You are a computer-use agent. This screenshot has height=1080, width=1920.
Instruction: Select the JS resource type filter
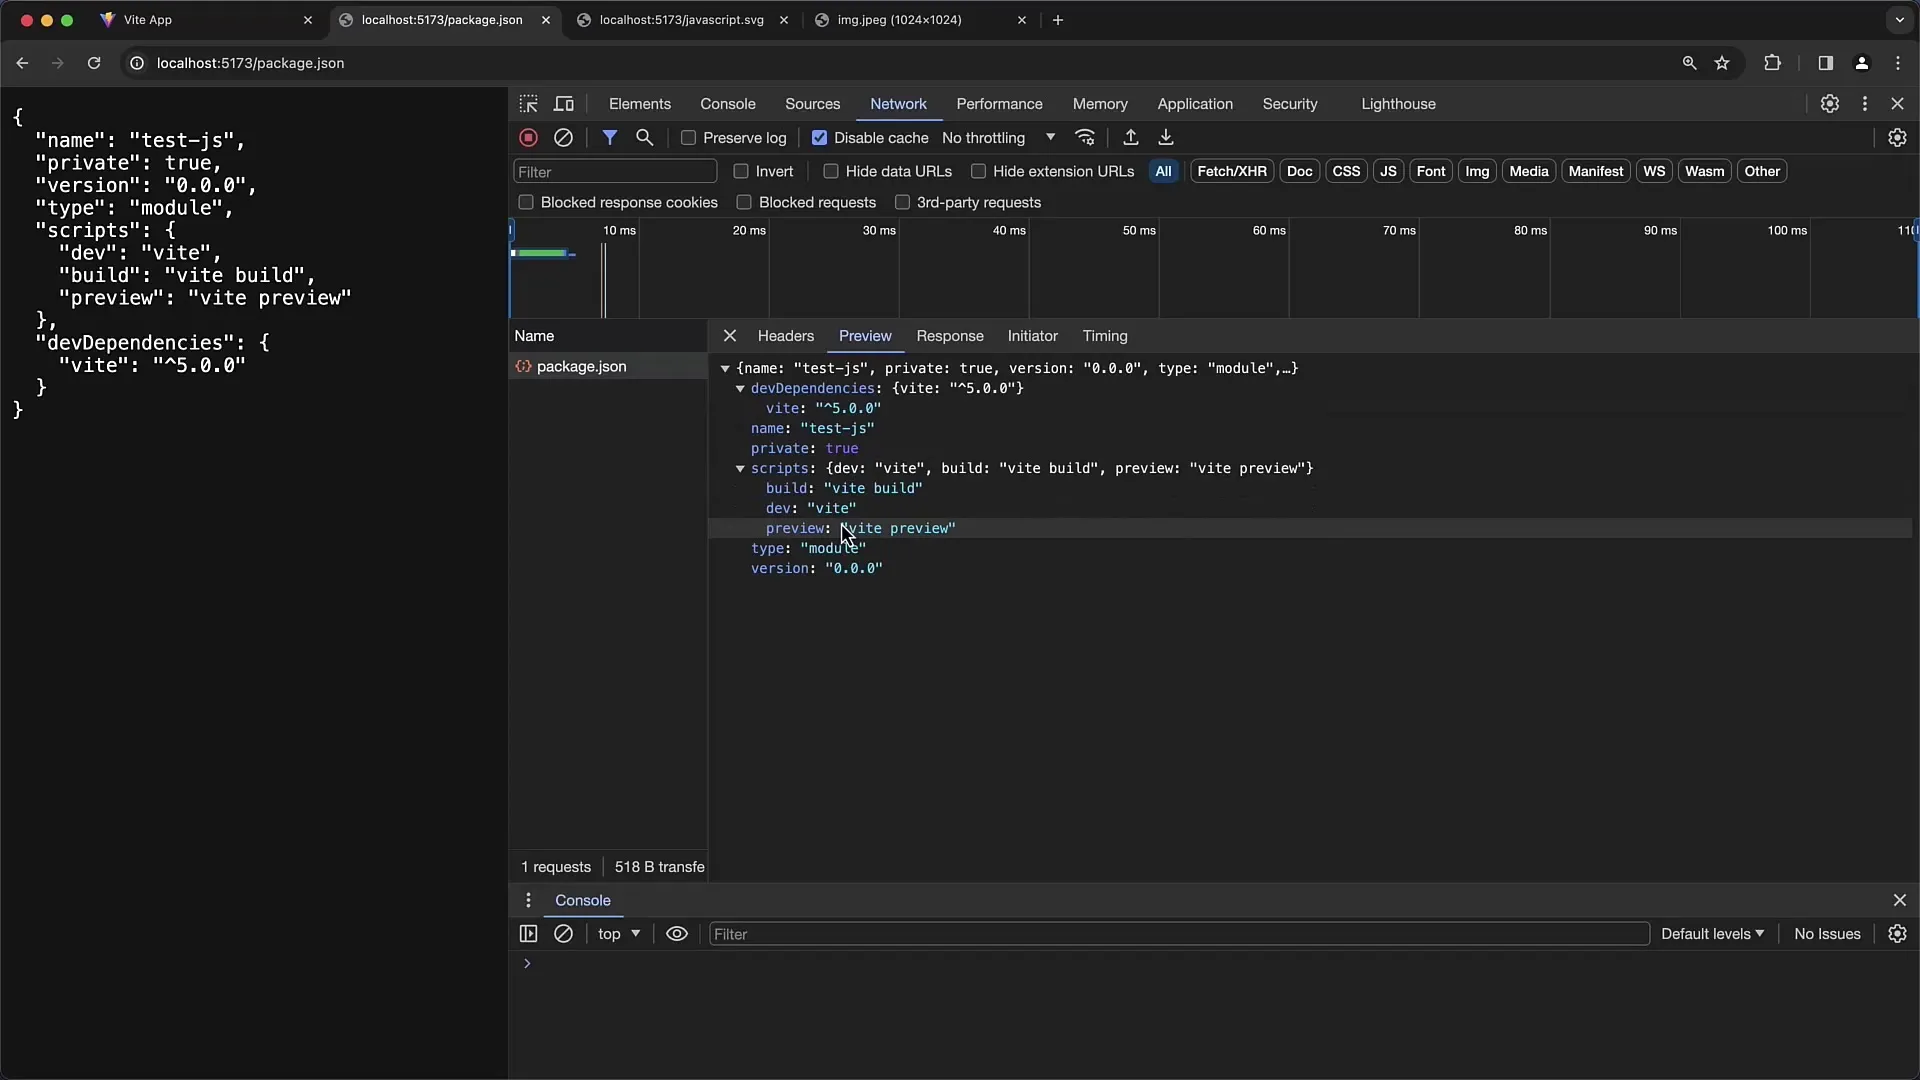coord(1389,170)
